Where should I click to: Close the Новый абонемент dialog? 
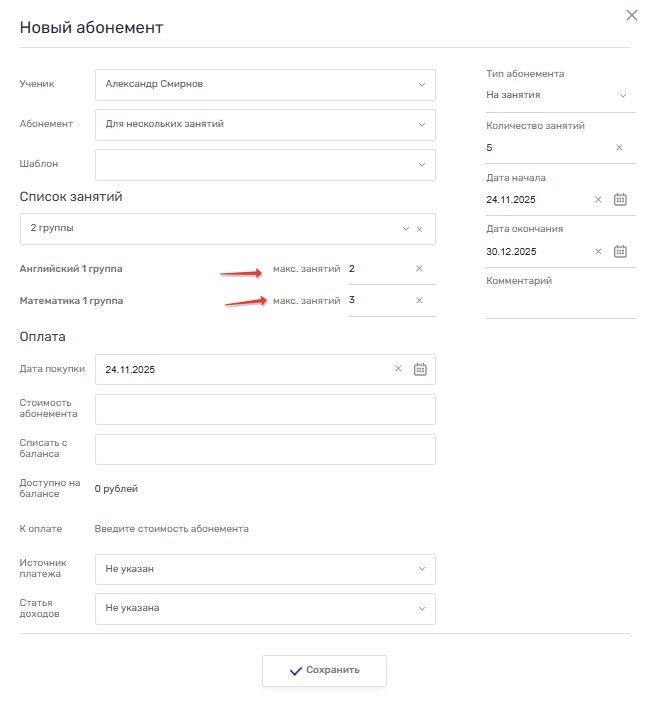[631, 15]
